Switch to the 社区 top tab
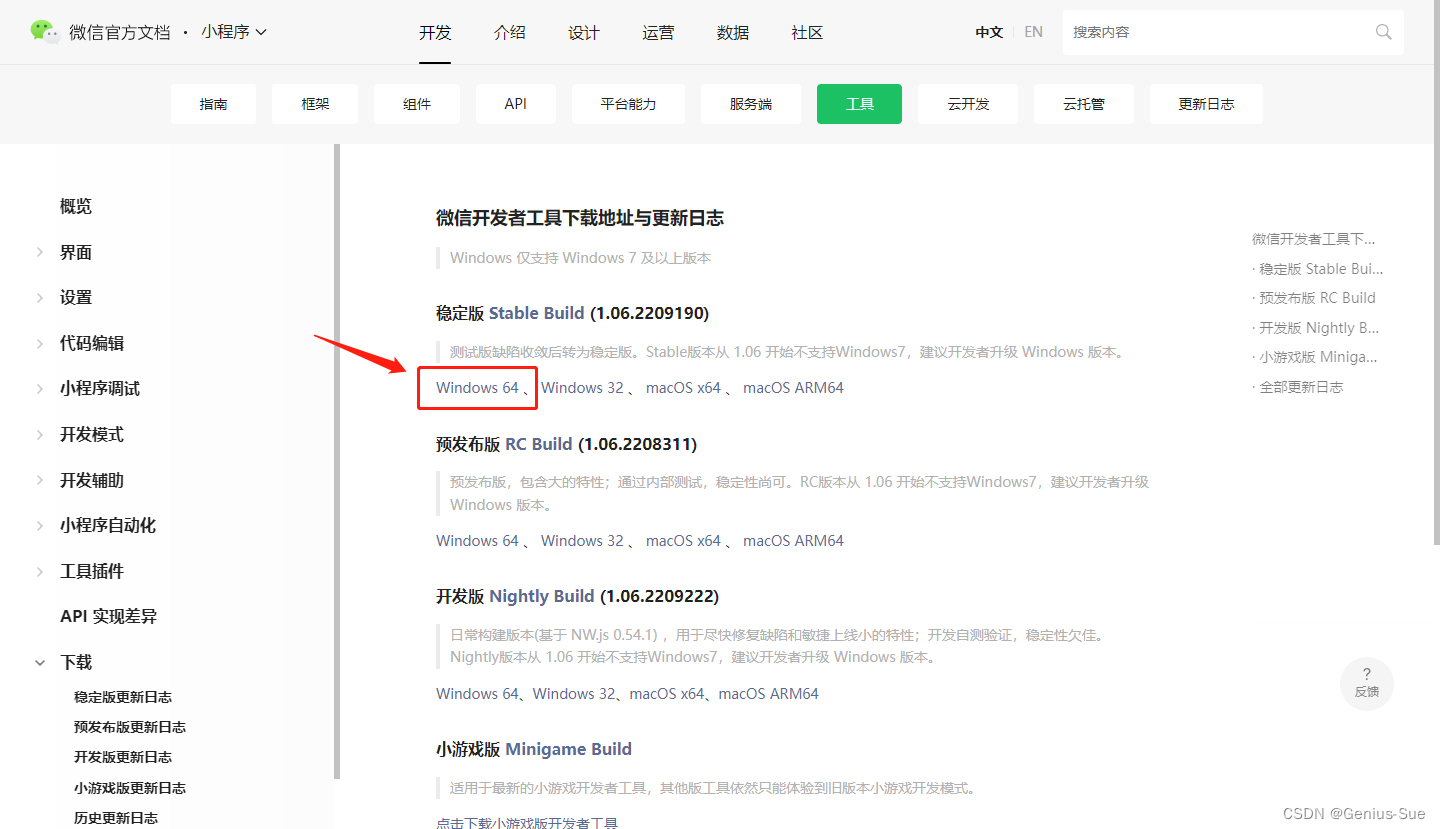Viewport: 1440px width, 829px height. (807, 32)
